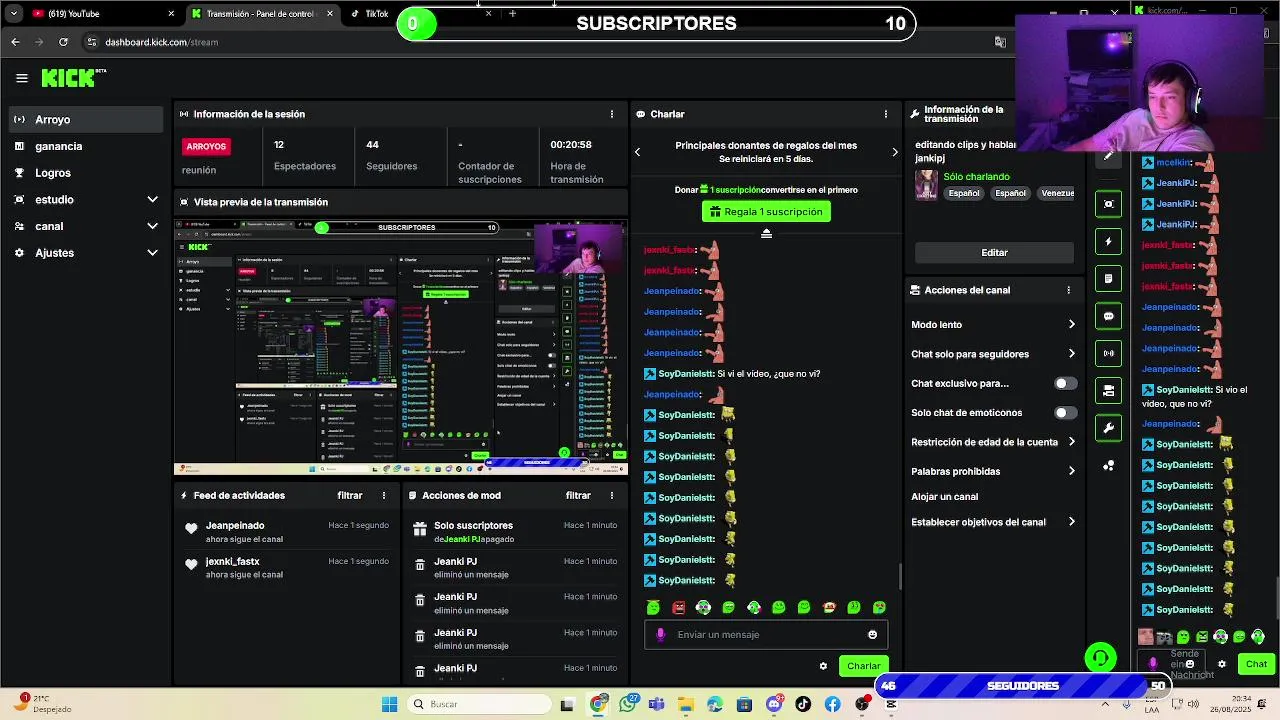Image resolution: width=1280 pixels, height=720 pixels.
Task: Select Arroyo in the sidebar
Action: click(85, 119)
